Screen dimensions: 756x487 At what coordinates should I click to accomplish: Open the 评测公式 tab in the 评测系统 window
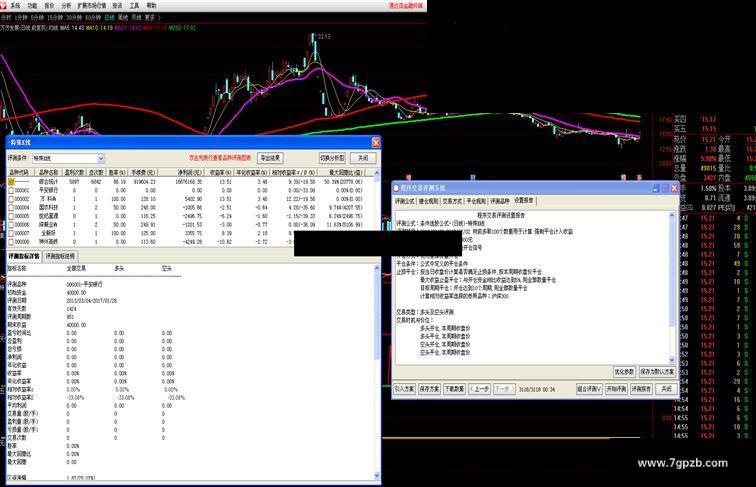pyautogui.click(x=405, y=201)
